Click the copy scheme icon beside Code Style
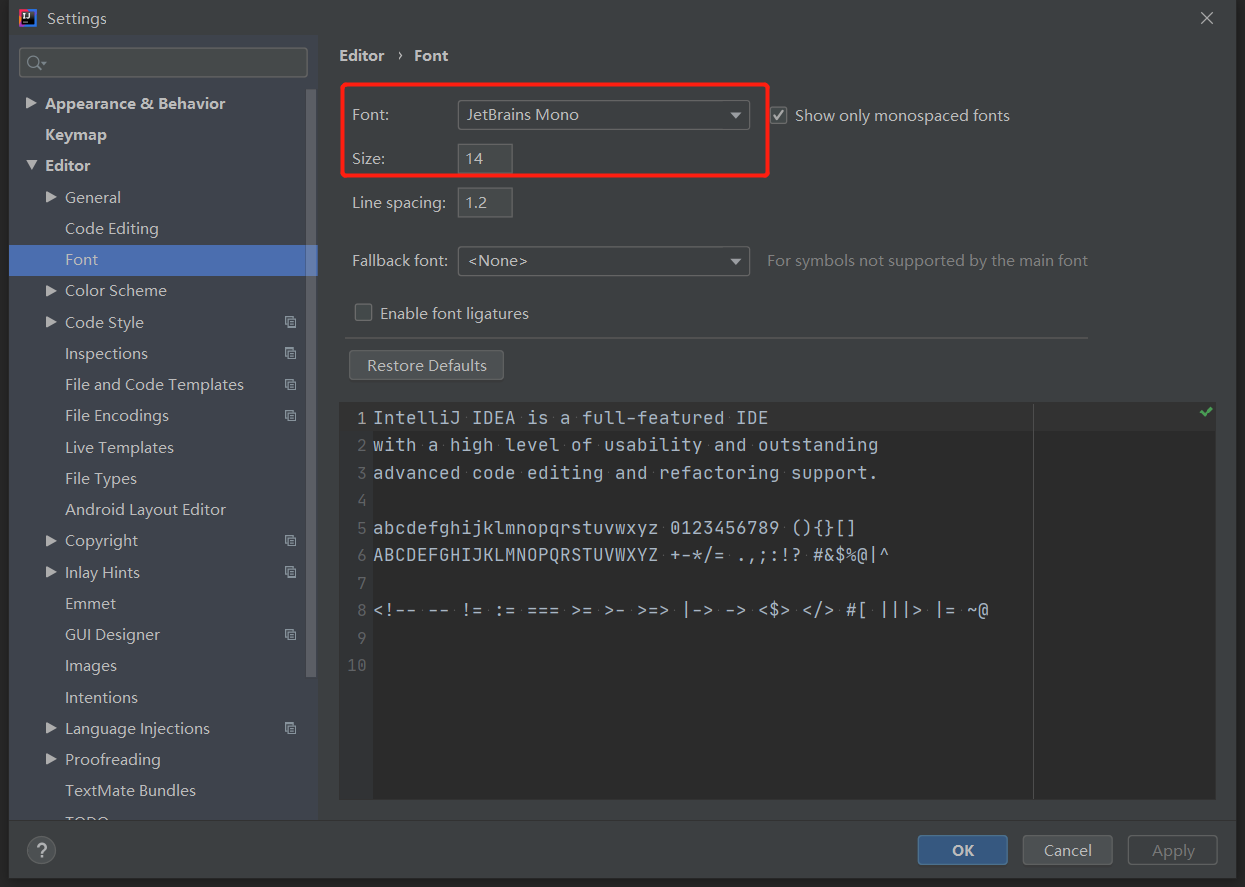The height and width of the screenshot is (887, 1245). pyautogui.click(x=290, y=322)
